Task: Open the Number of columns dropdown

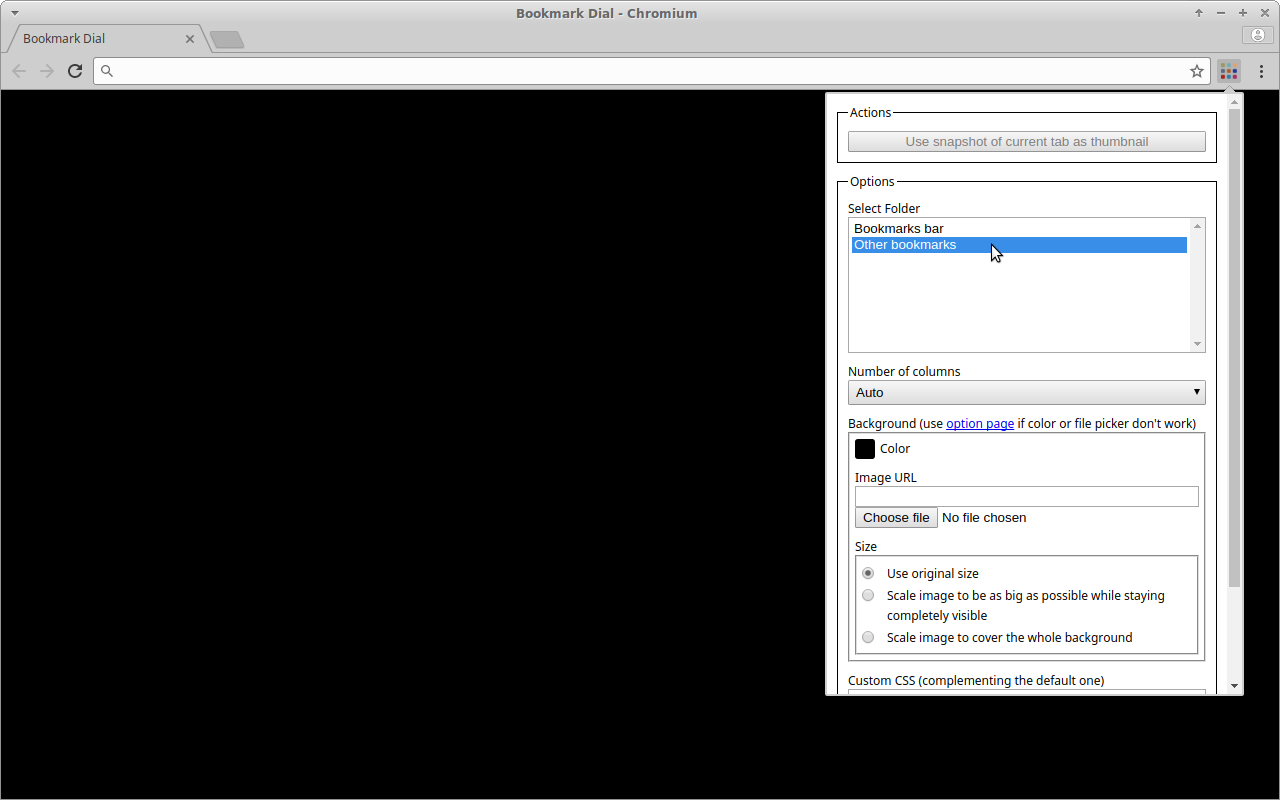Action: pos(1026,392)
